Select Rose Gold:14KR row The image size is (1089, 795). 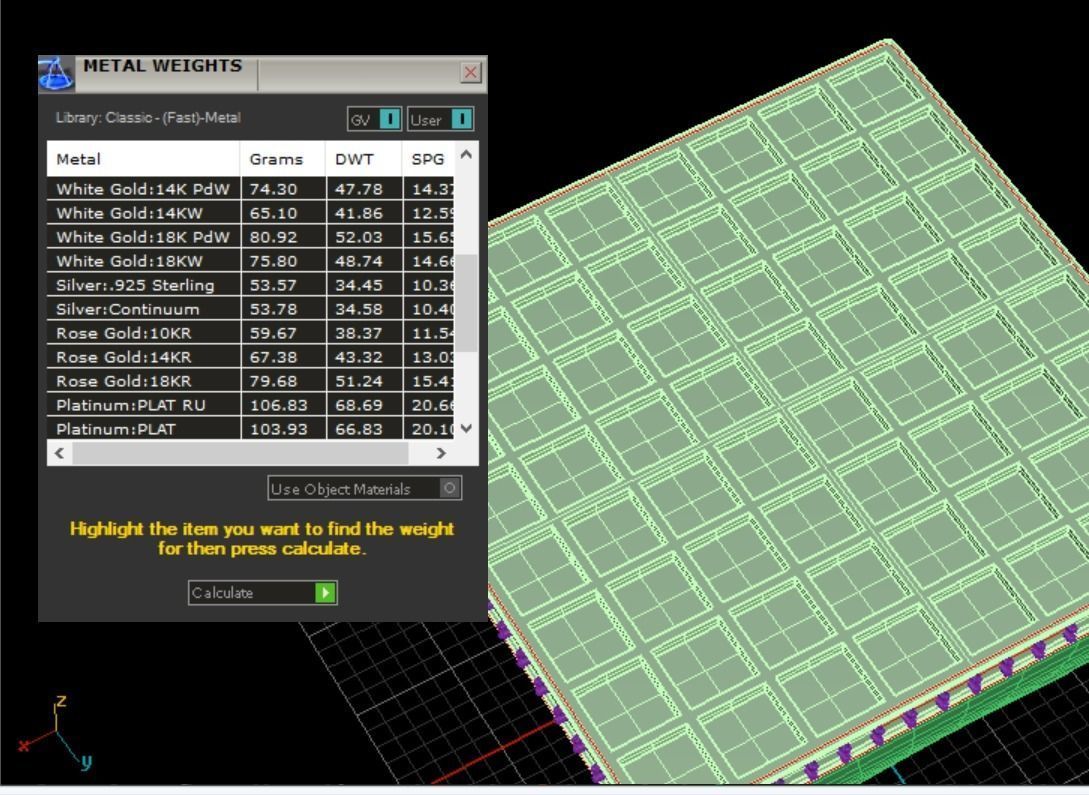point(250,357)
